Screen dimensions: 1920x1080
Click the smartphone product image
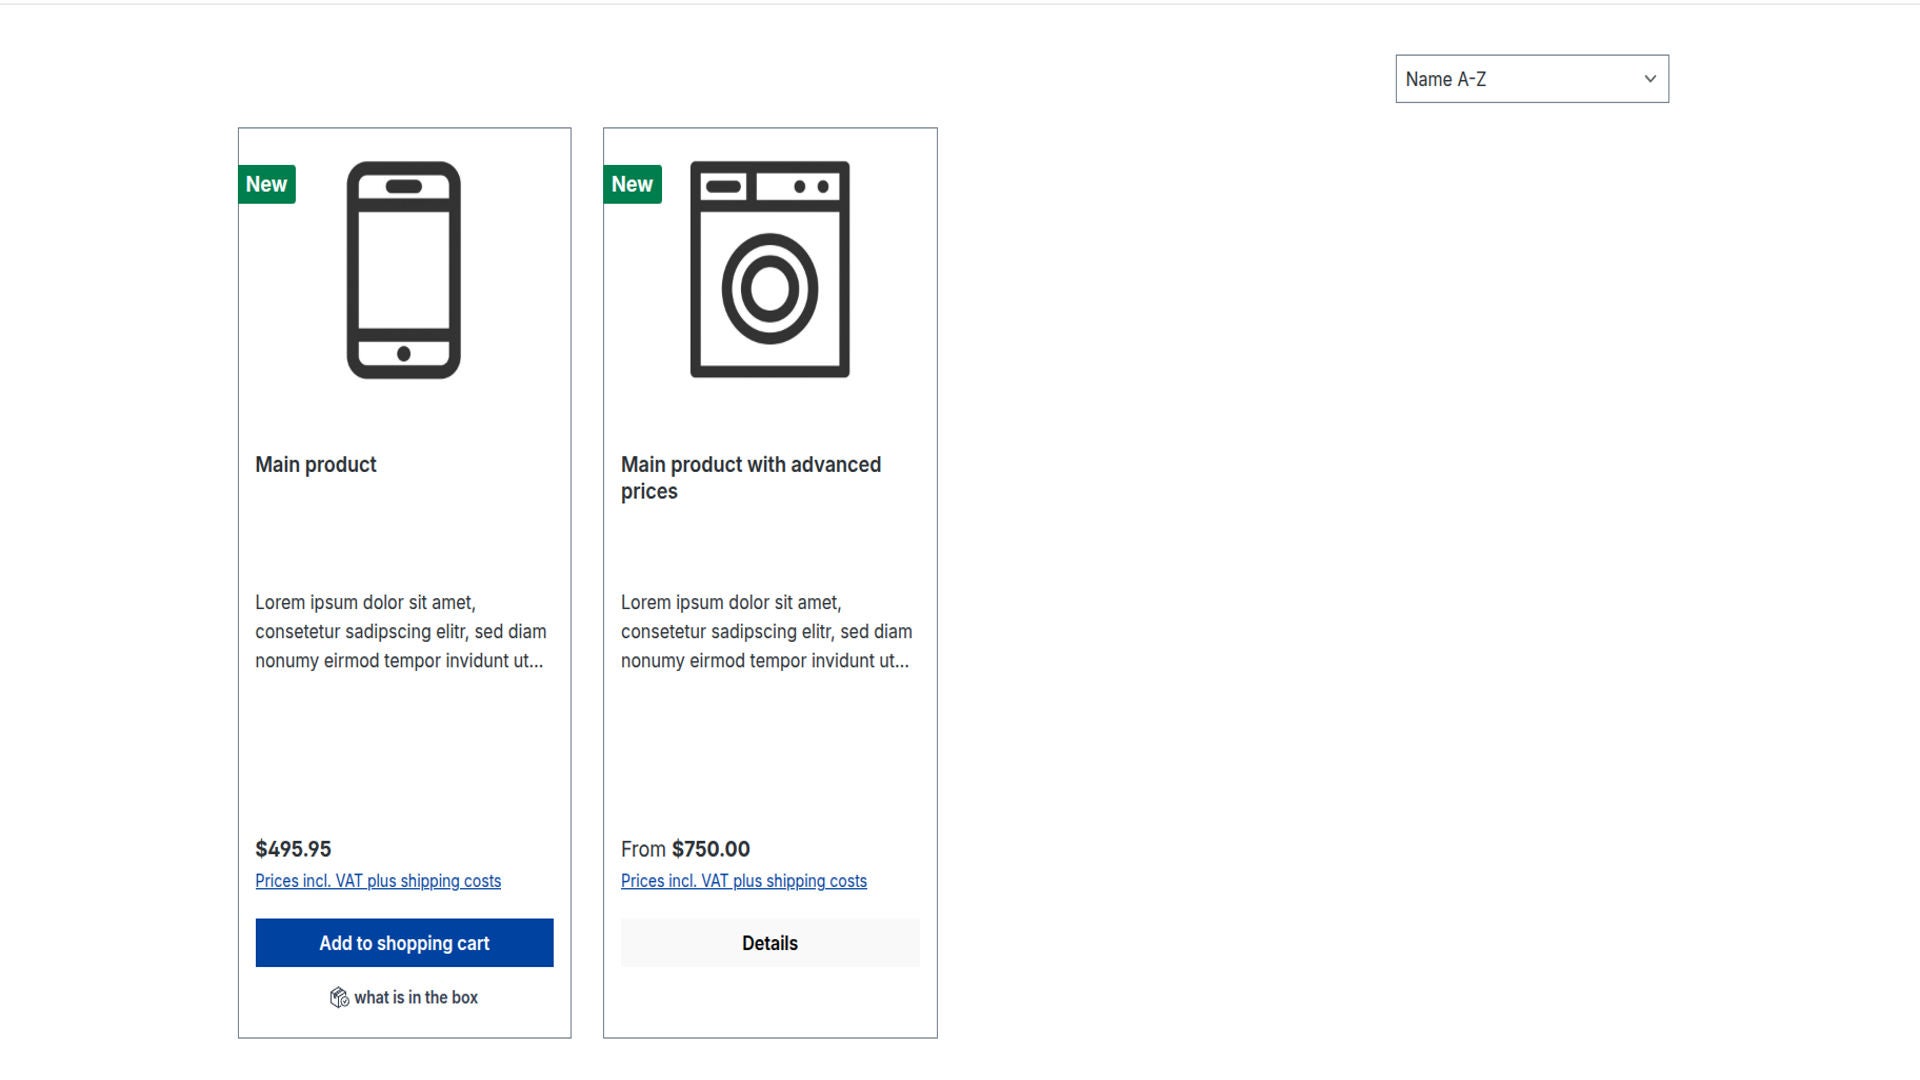pyautogui.click(x=404, y=270)
